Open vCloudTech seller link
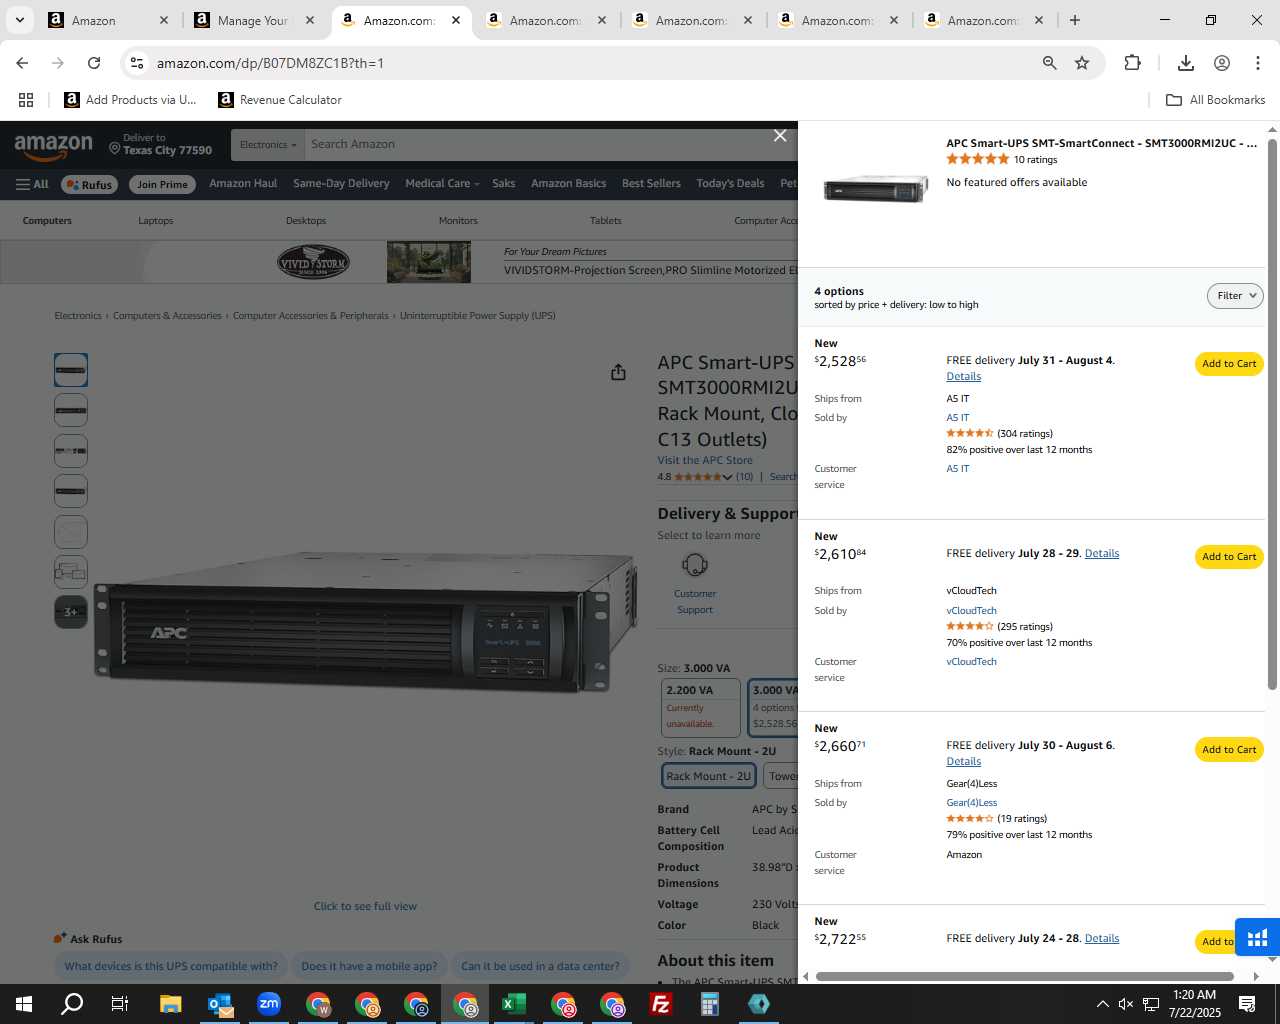This screenshot has height=1024, width=1280. point(971,611)
